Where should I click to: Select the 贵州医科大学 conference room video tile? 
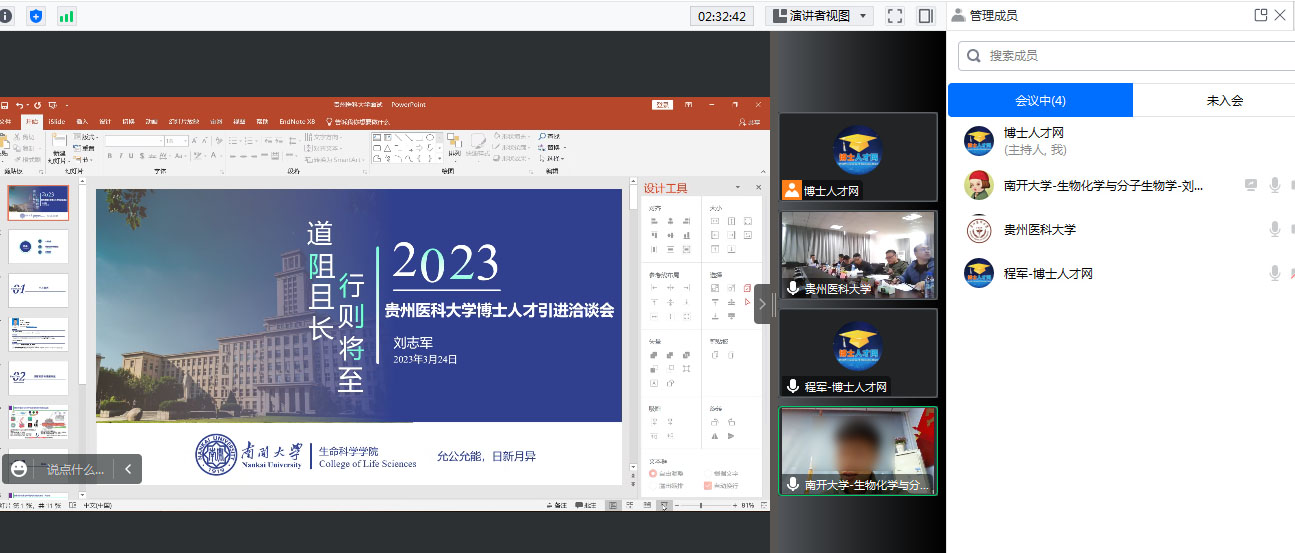point(858,254)
